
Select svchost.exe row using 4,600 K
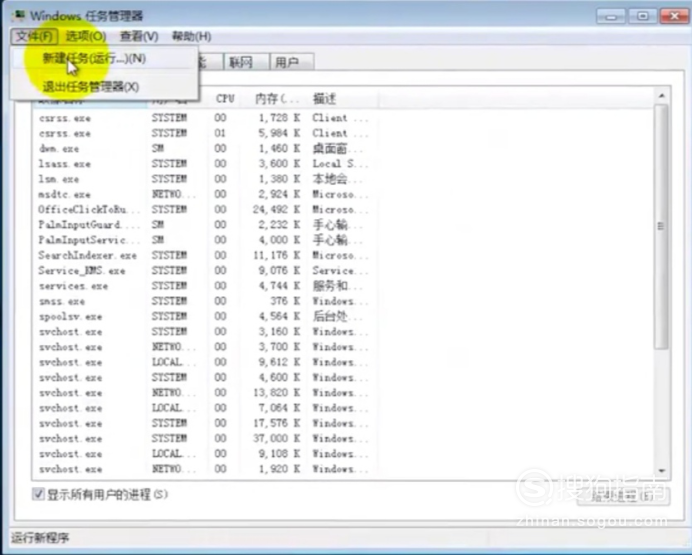click(203, 377)
